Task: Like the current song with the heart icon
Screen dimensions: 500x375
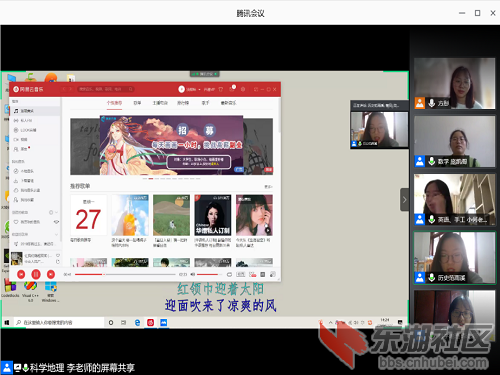Action: [58, 256]
